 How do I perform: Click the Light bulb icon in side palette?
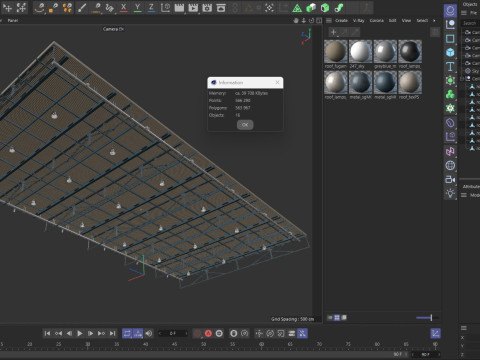(x=450, y=193)
